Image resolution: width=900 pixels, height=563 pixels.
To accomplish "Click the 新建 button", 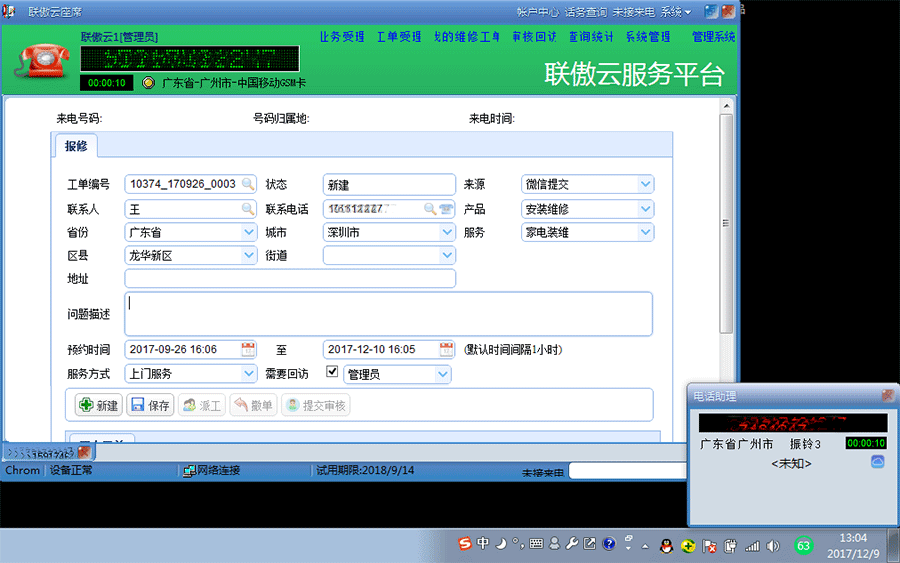I will 98,405.
